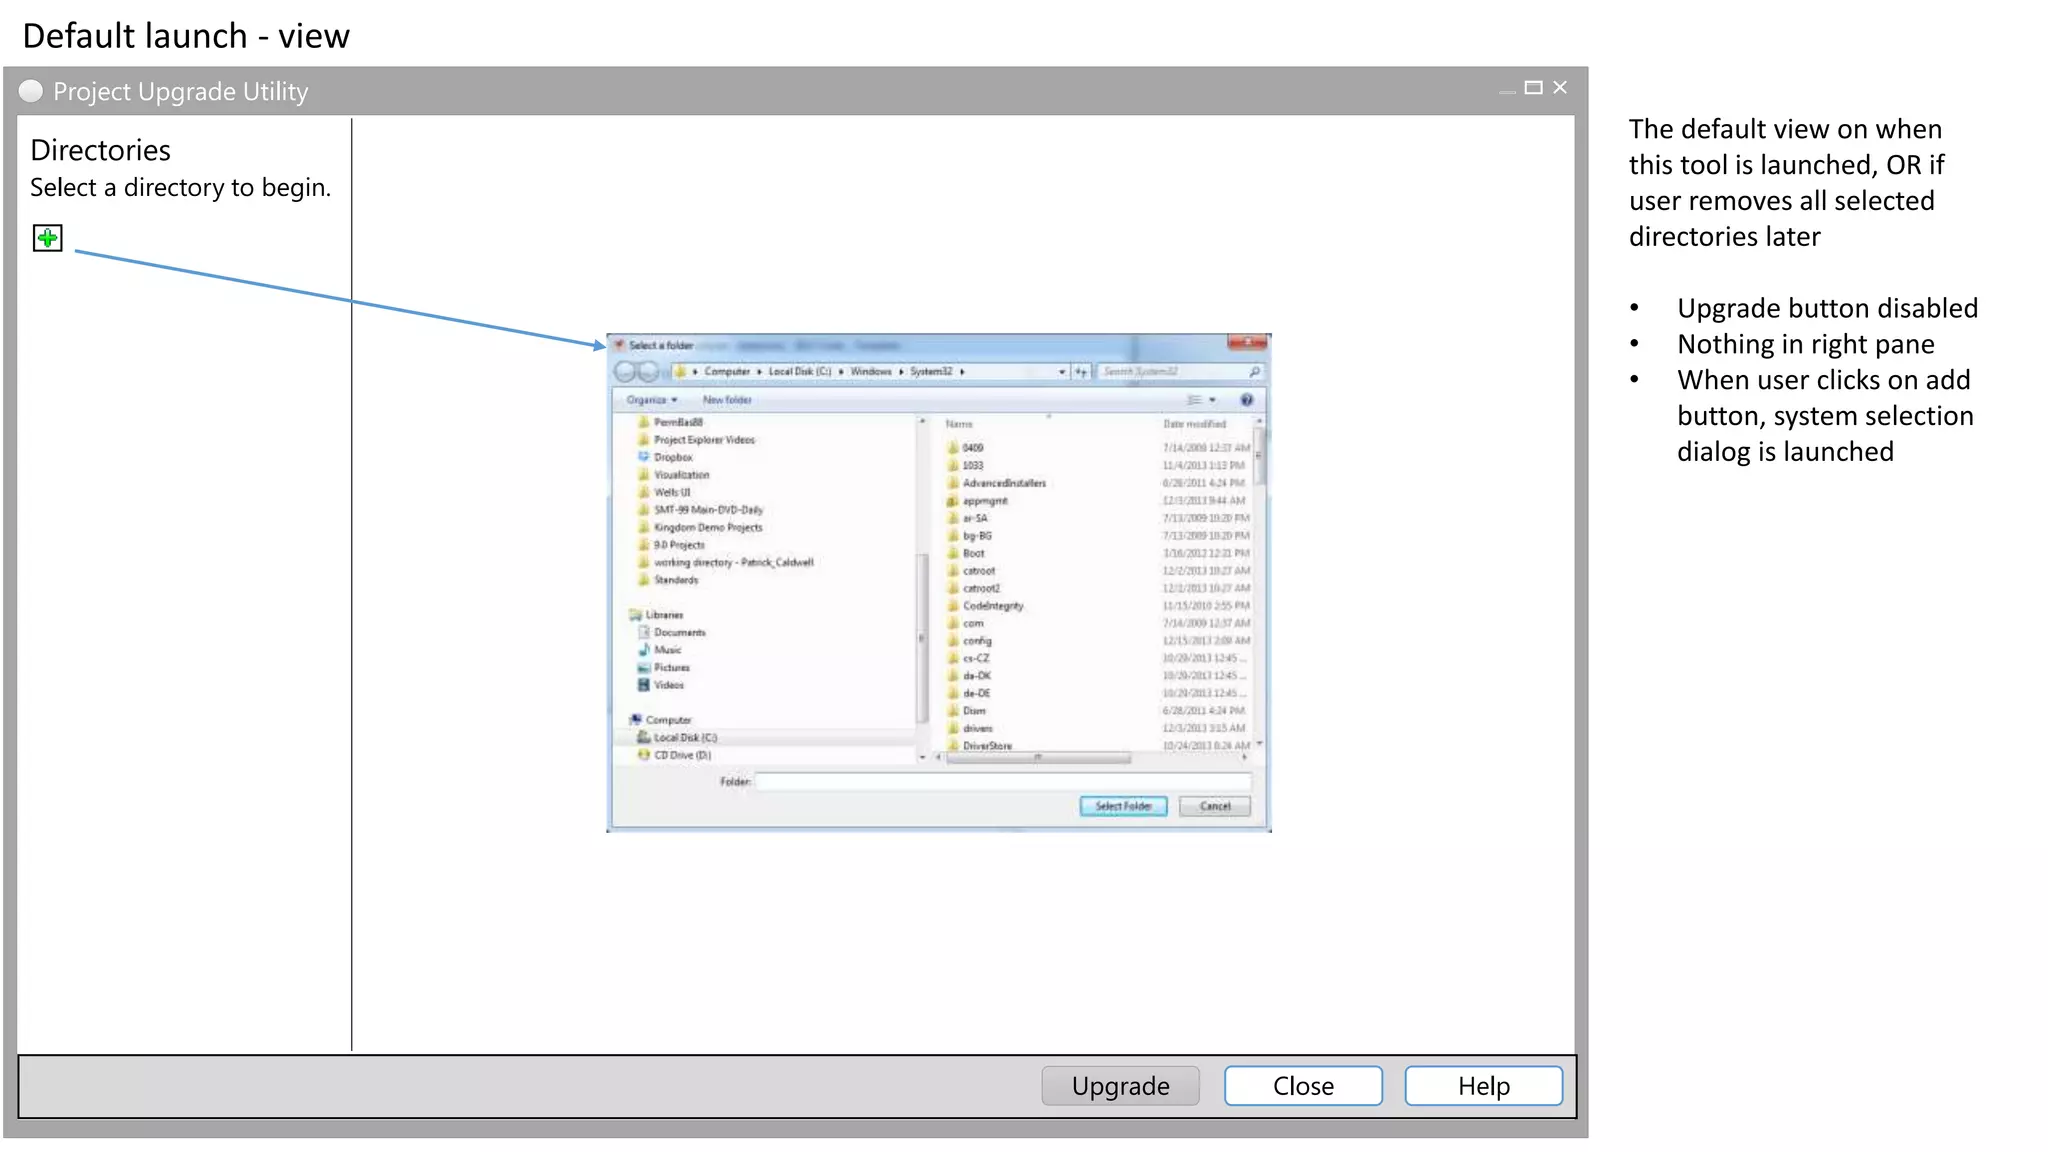Click the refresh icon beside address bar
Image resolution: width=2048 pixels, height=1152 pixels.
[1081, 372]
